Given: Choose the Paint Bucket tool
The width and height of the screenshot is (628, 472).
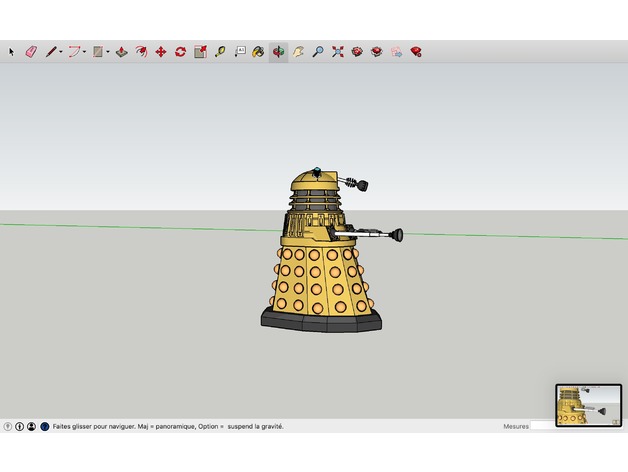Looking at the screenshot, I should [x=258, y=51].
